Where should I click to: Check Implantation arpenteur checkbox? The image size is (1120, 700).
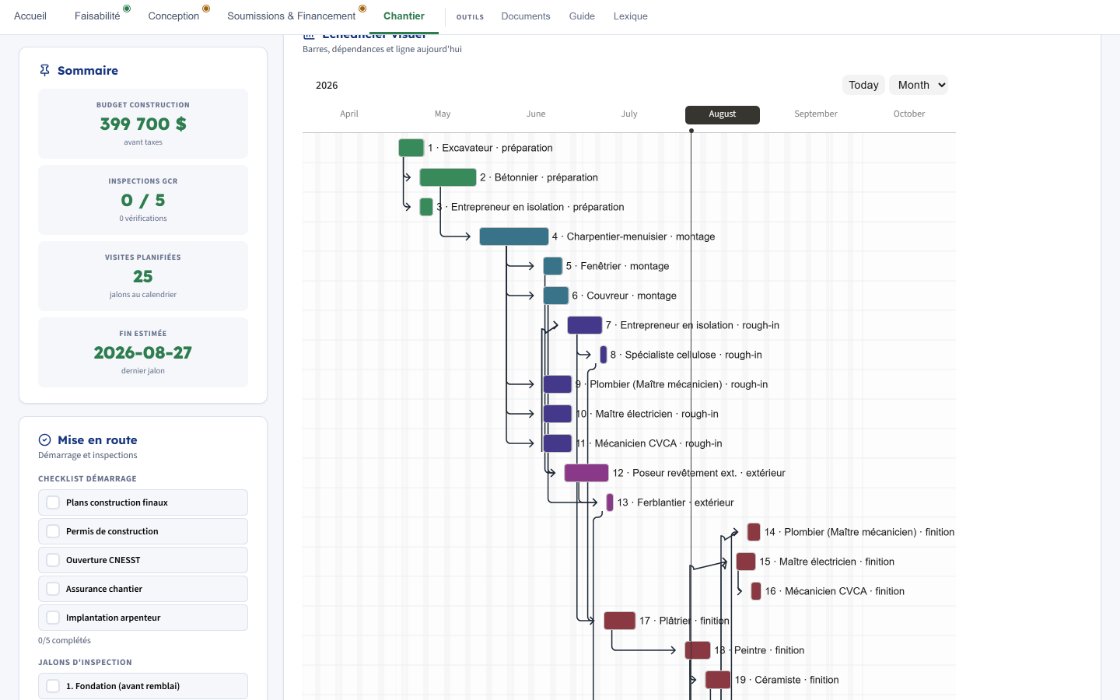pos(53,618)
